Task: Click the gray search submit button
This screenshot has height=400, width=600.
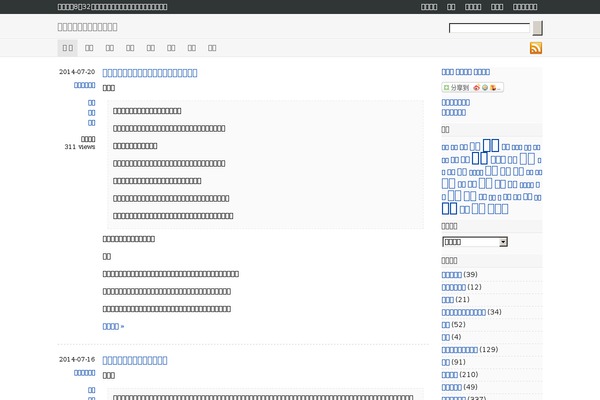Action: click(x=538, y=28)
